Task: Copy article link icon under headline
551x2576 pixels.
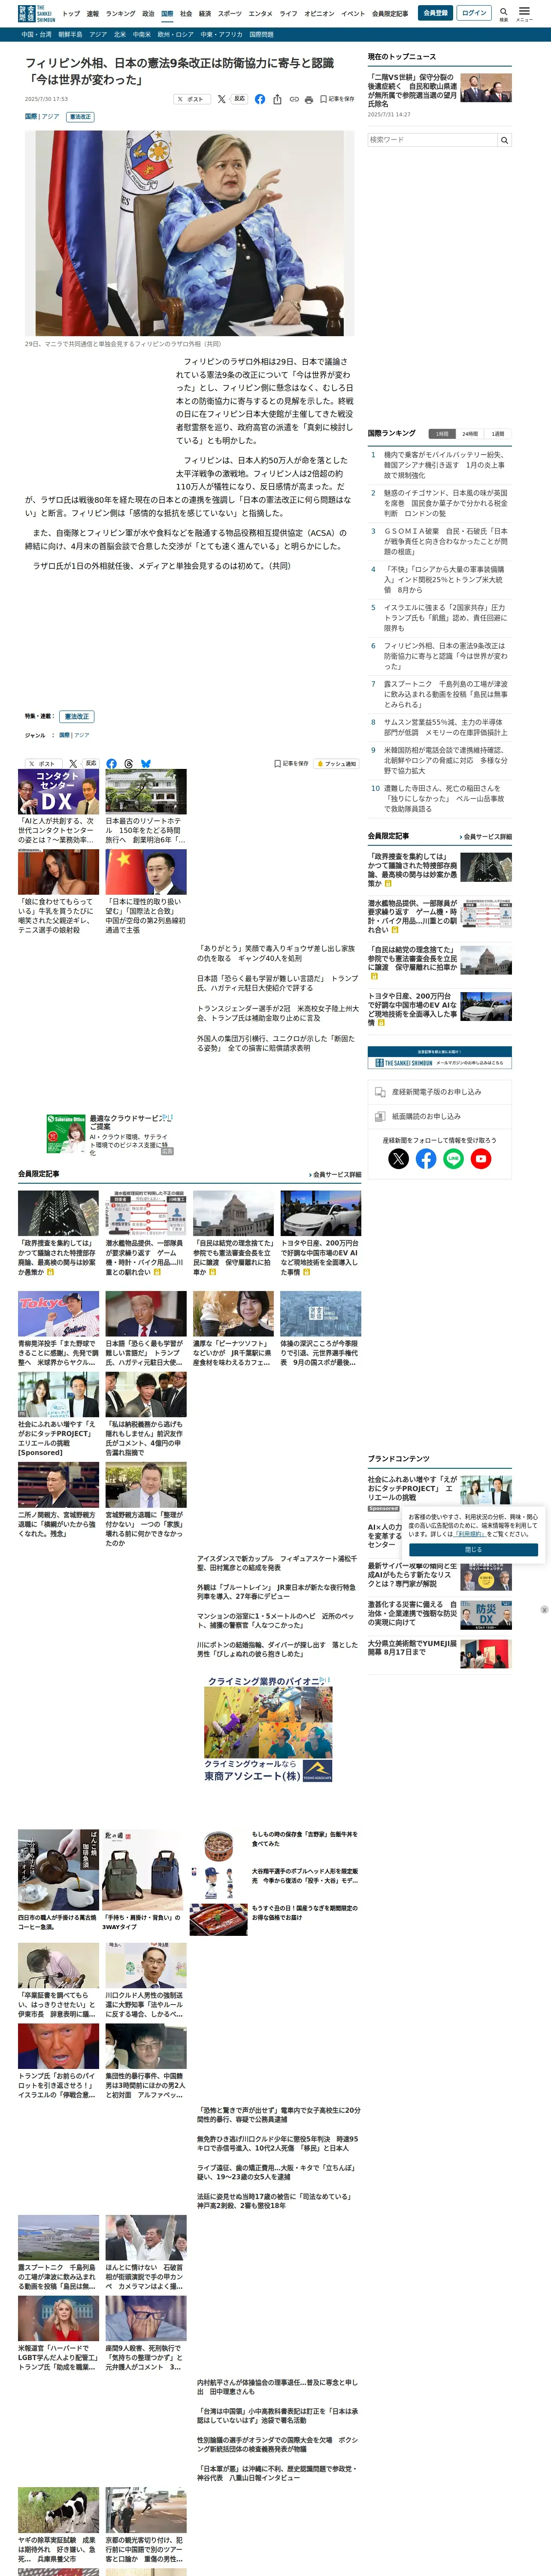Action: [x=294, y=99]
